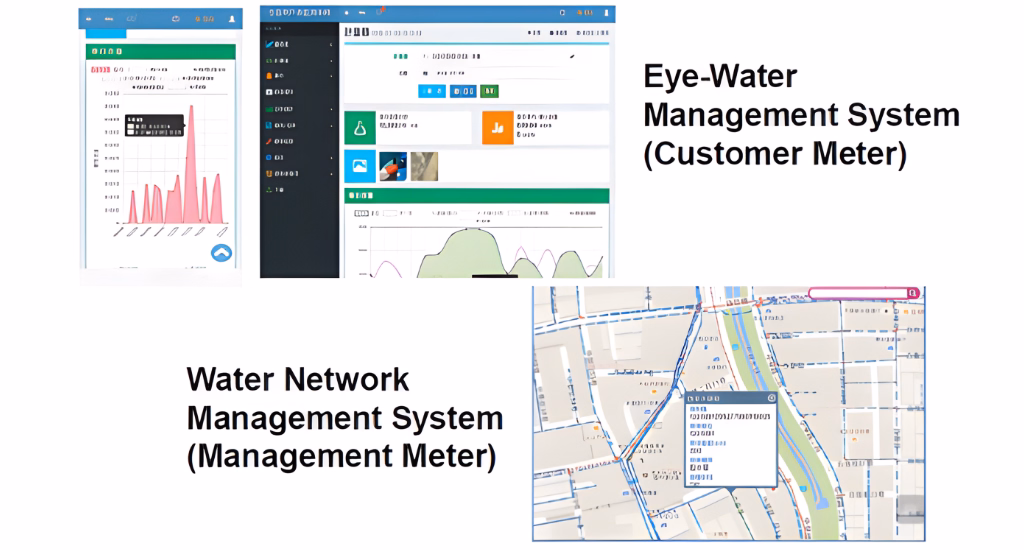Click the "Water Network Management System" heading
The height and width of the screenshot is (550, 1024).
pyautogui.click(x=345, y=398)
